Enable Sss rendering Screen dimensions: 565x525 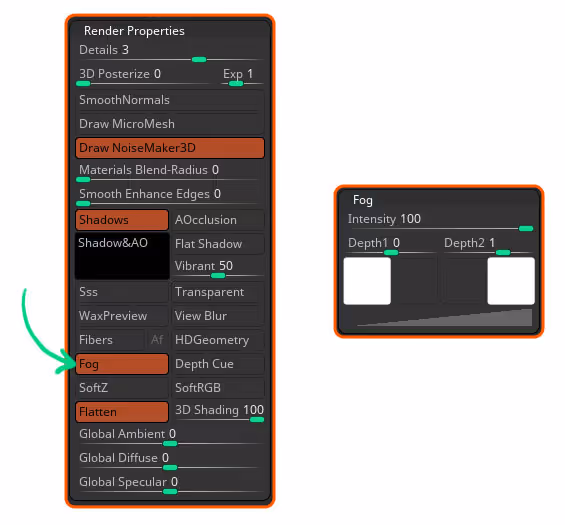122,292
